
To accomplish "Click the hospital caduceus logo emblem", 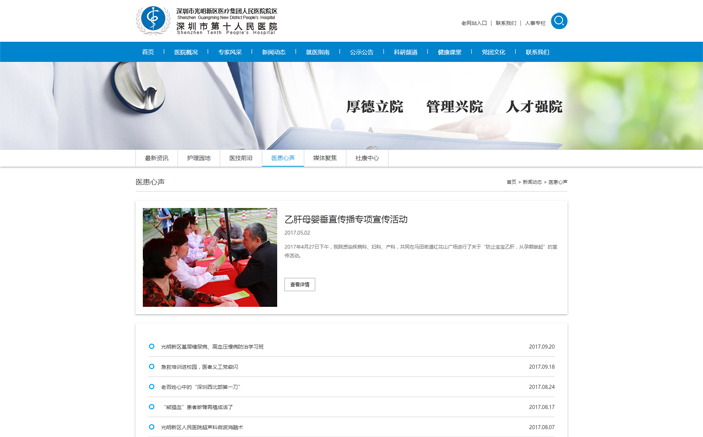I will coord(153,20).
